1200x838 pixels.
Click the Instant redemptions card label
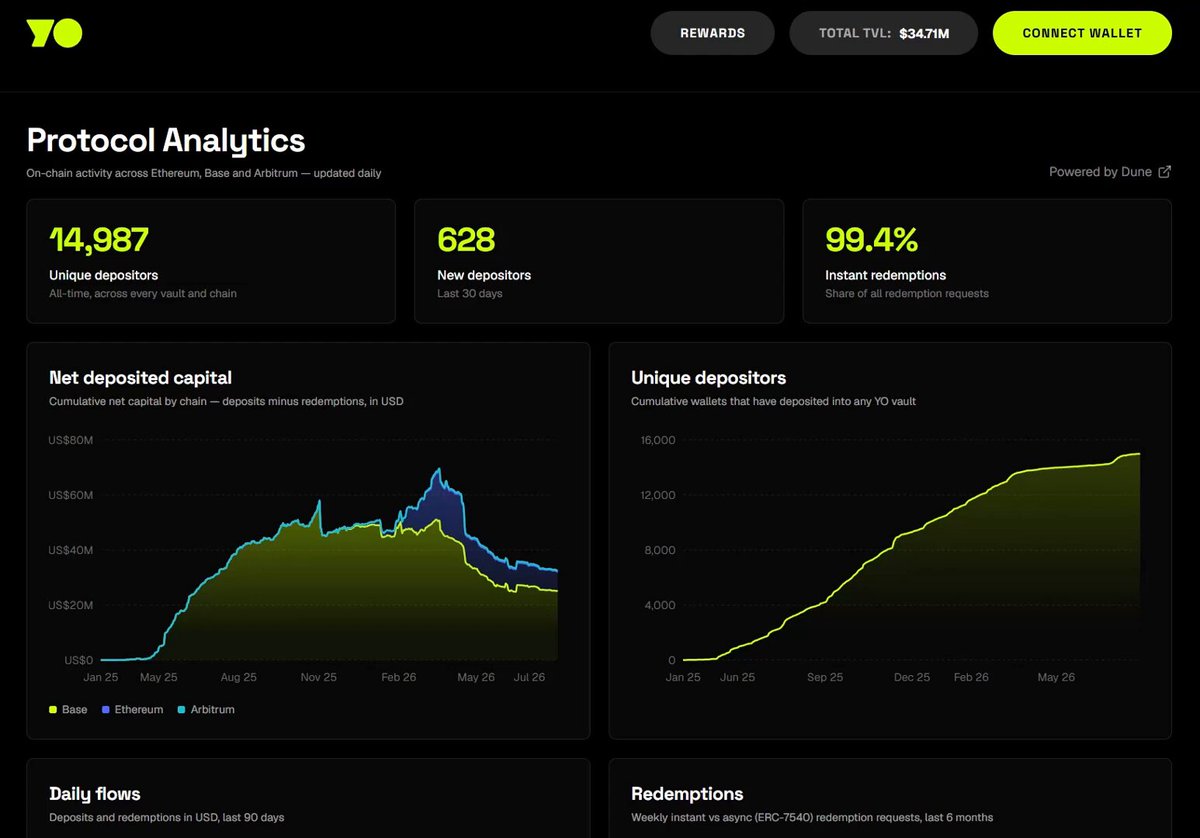coord(885,275)
